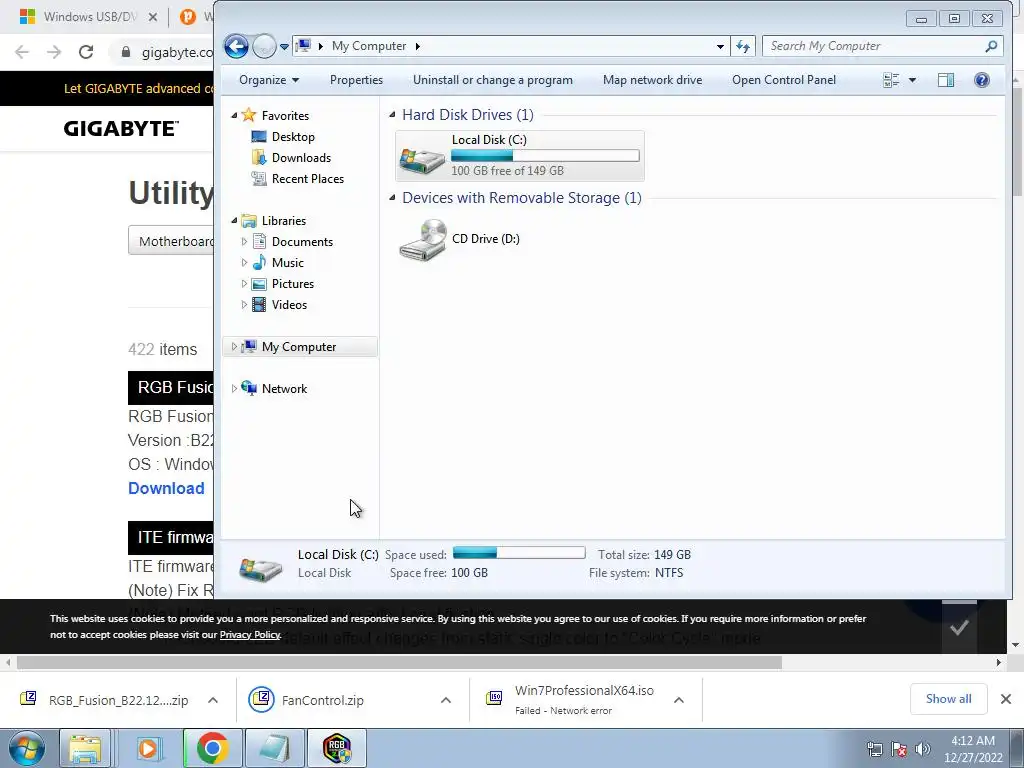1024x768 pixels.
Task: Click Windows Media Player taskbar icon
Action: (149, 748)
